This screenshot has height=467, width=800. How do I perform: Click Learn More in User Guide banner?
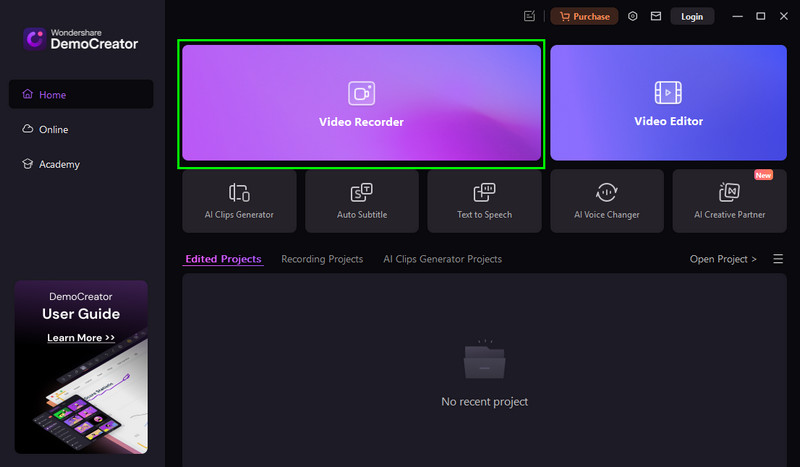click(x=81, y=337)
